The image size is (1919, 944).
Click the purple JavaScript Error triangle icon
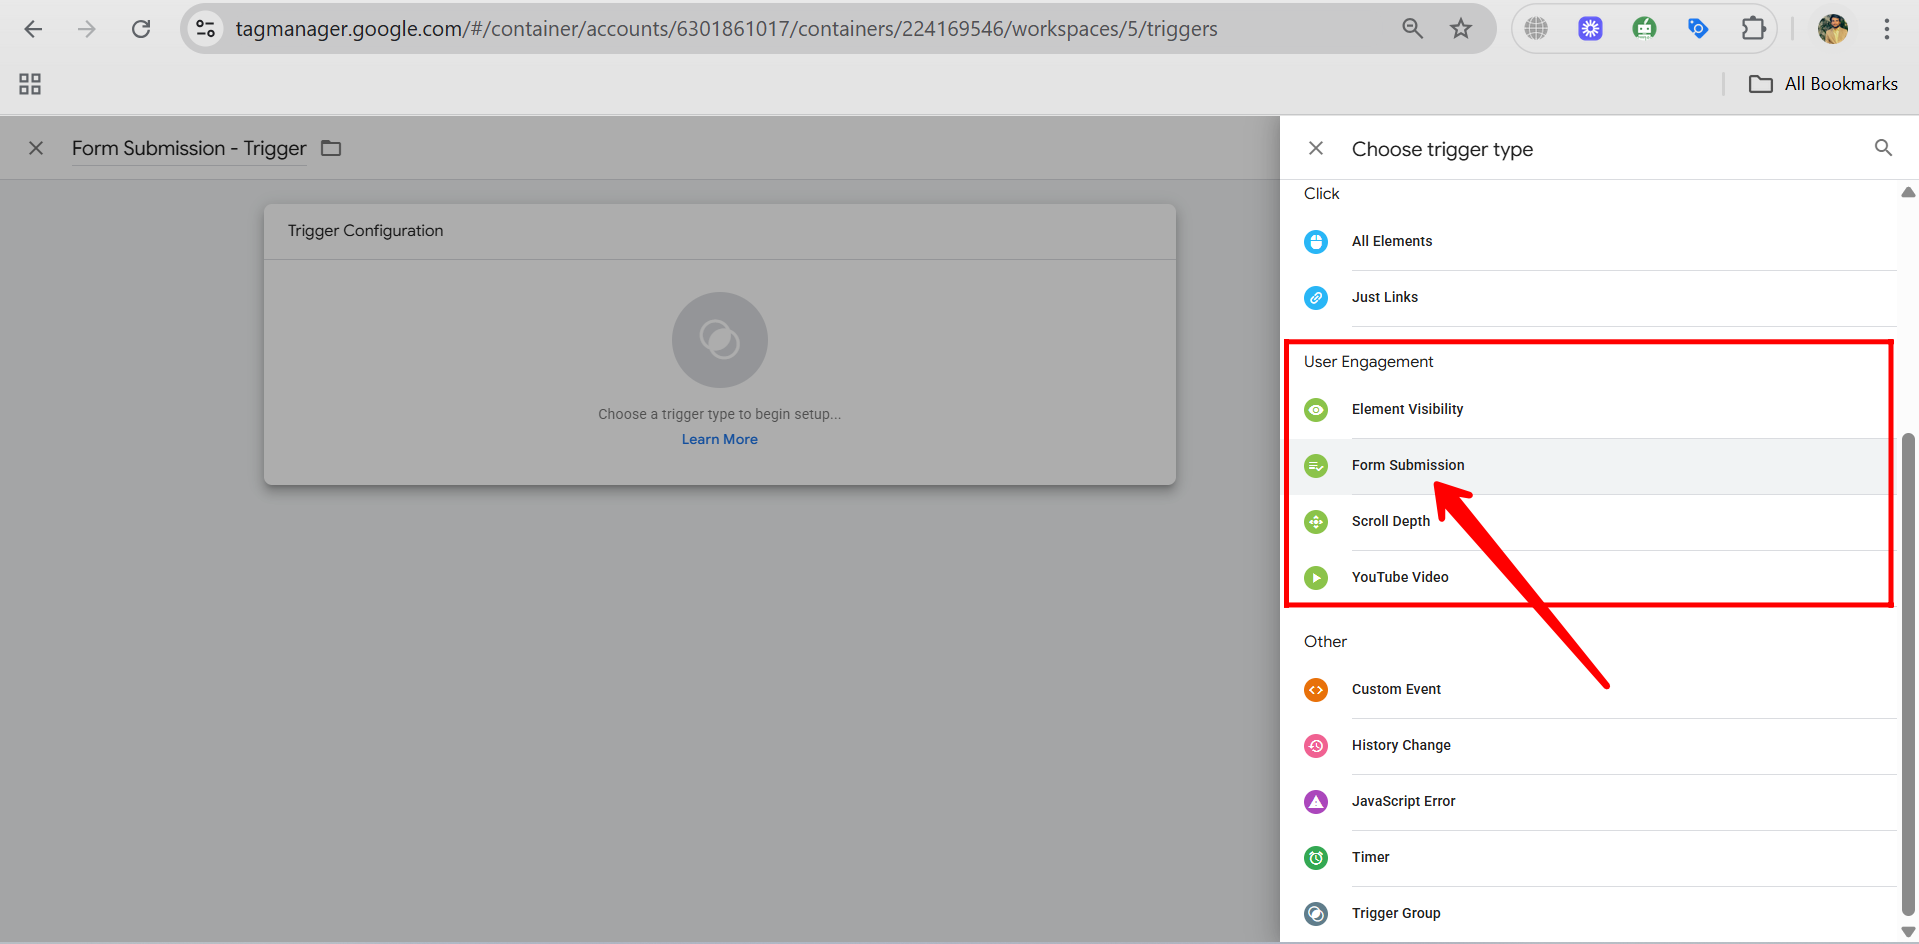point(1316,801)
